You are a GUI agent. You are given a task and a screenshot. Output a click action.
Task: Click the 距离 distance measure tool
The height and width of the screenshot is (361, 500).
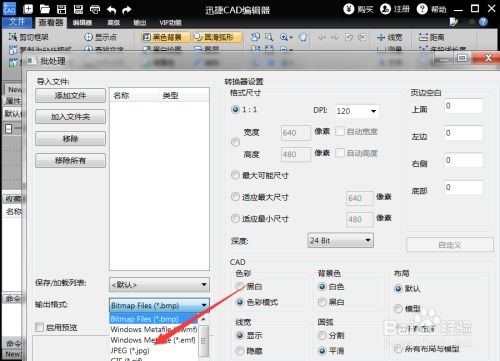(x=432, y=37)
